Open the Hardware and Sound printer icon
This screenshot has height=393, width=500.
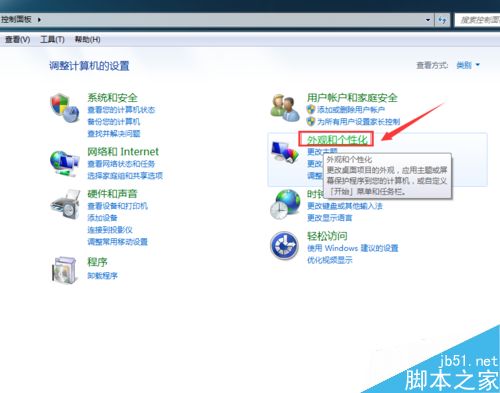click(x=65, y=204)
